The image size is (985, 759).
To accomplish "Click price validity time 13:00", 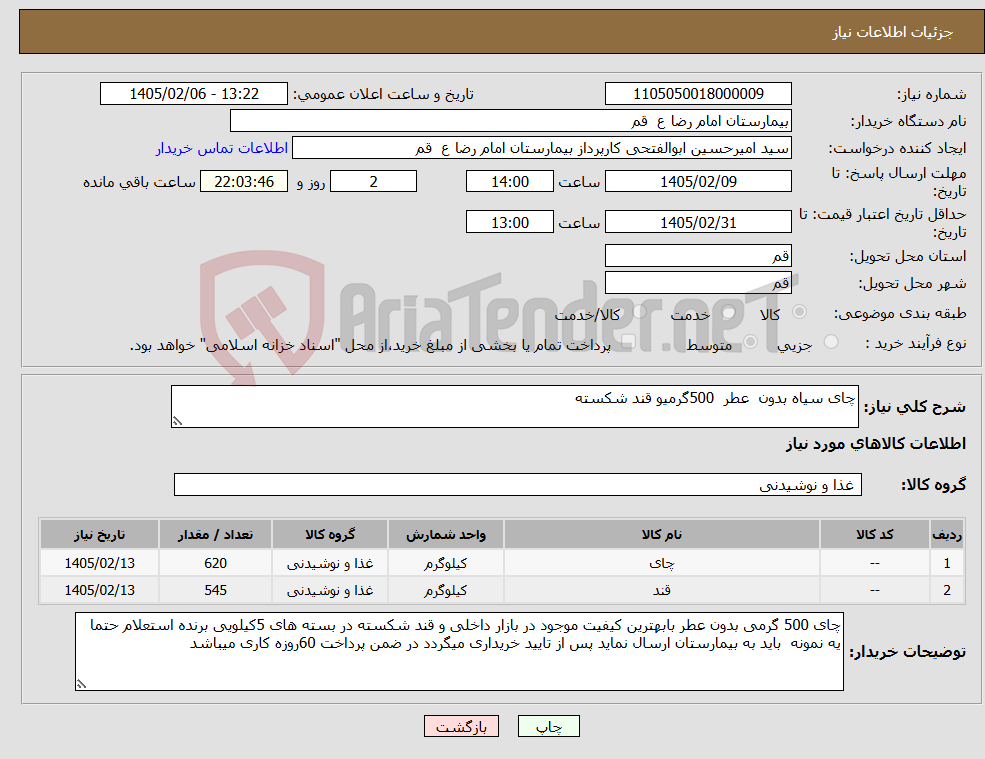I will tap(509, 222).
